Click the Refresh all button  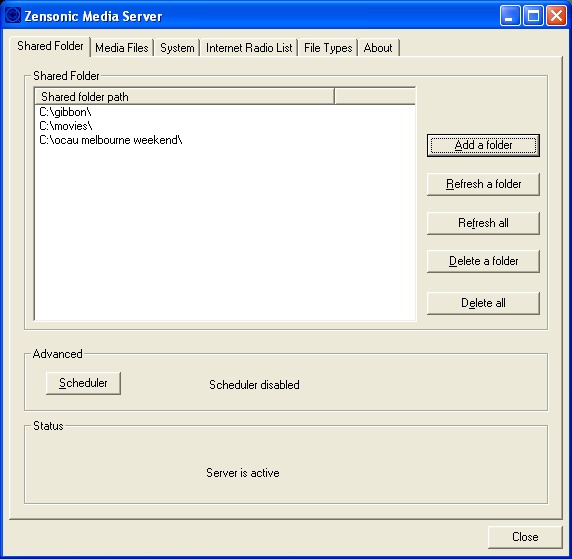click(x=483, y=223)
